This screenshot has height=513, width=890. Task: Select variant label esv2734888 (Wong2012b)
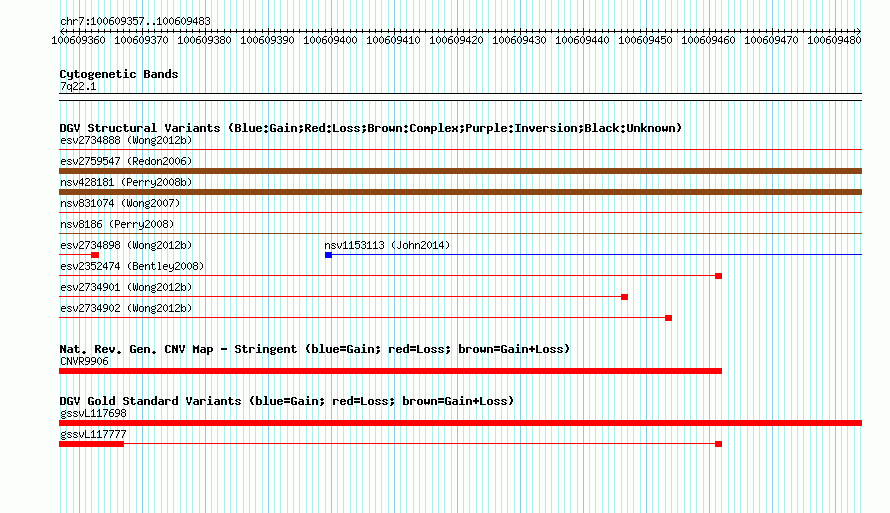126,140
